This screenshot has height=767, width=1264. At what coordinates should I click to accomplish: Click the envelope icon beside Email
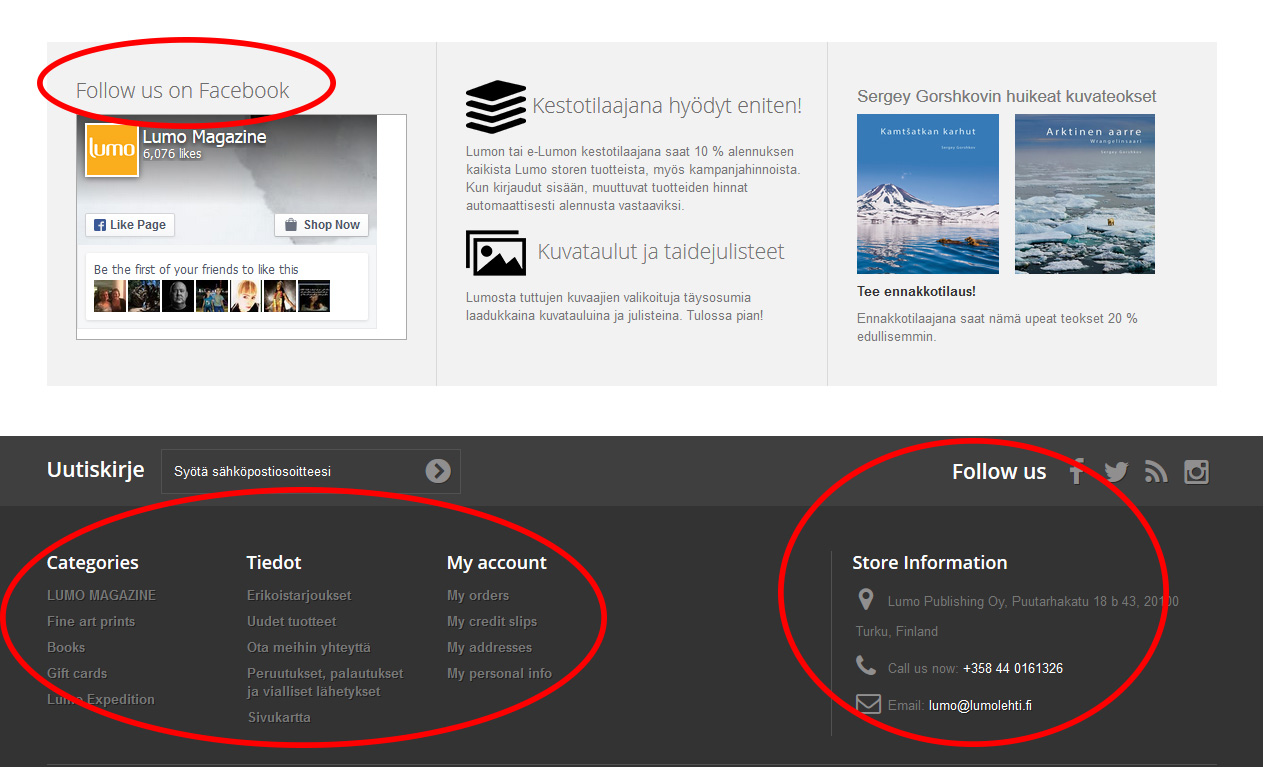click(868, 703)
